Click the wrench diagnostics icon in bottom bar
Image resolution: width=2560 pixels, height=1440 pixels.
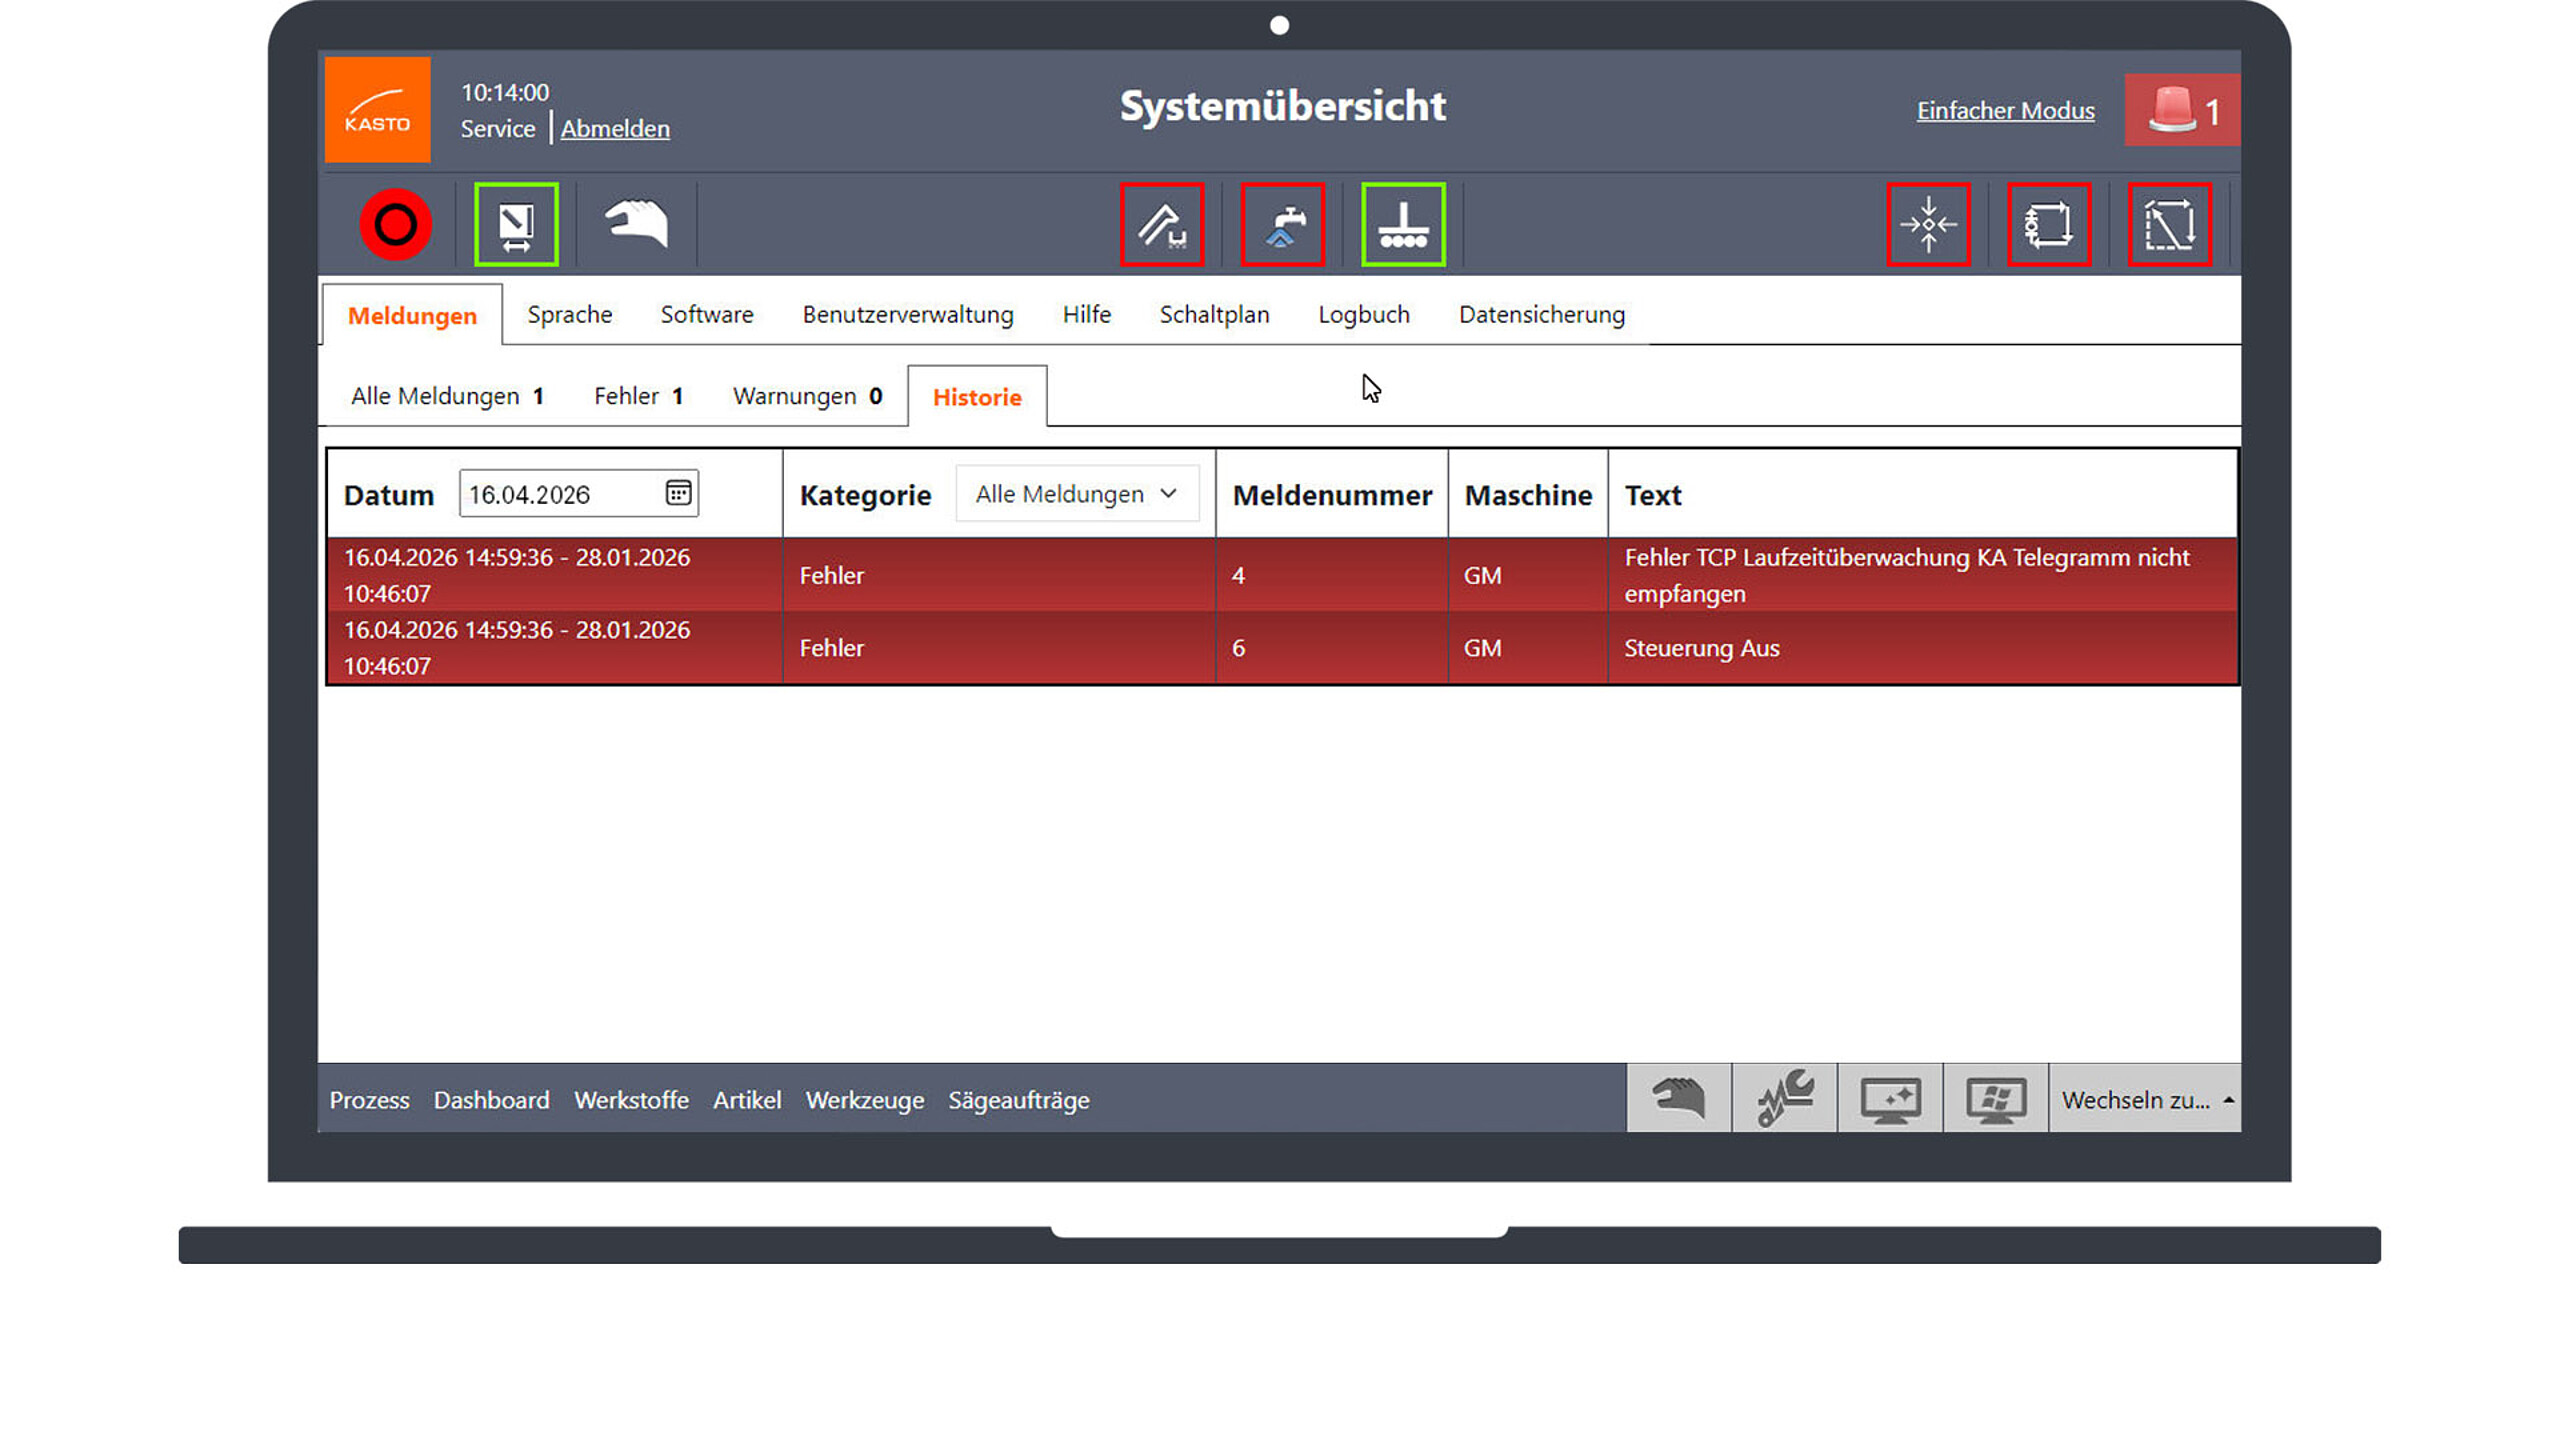pyautogui.click(x=1784, y=1098)
